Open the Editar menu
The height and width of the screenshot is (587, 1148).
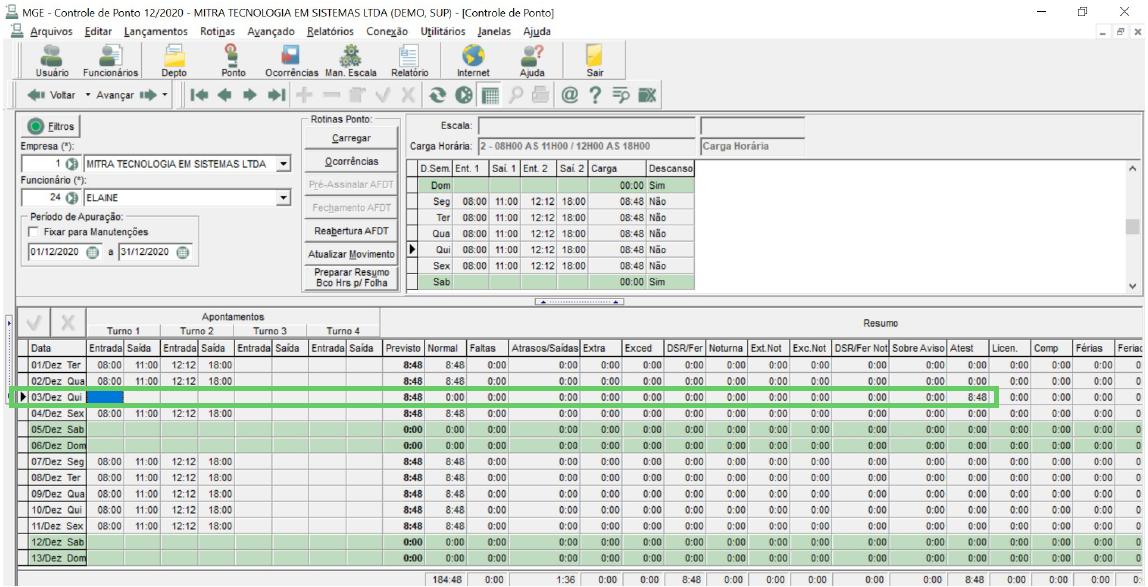pos(98,31)
